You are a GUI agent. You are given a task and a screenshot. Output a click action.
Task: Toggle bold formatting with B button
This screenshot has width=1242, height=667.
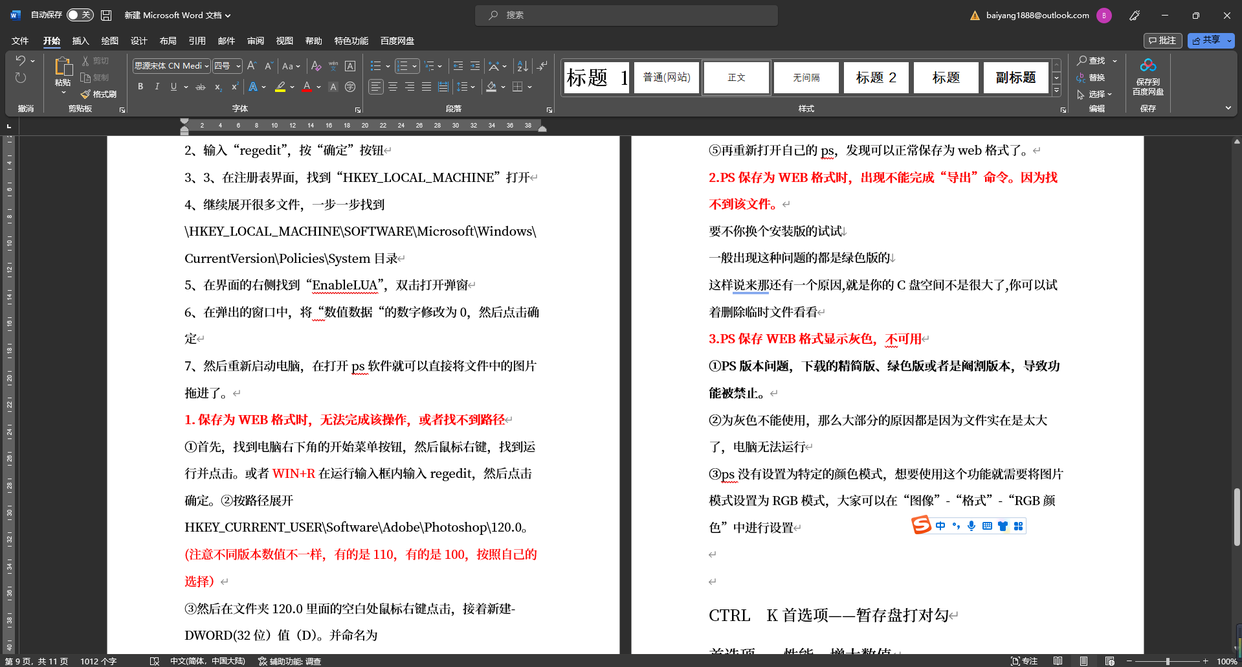tap(140, 87)
